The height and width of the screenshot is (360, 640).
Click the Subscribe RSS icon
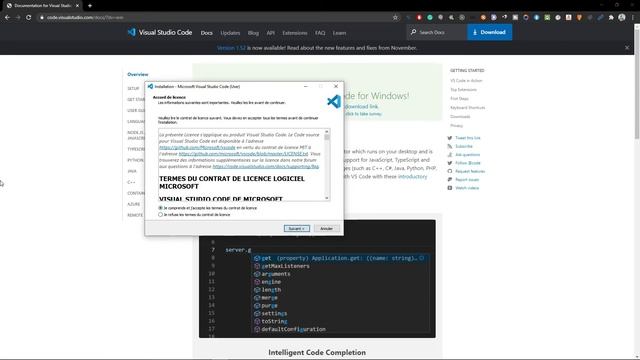point(450,146)
